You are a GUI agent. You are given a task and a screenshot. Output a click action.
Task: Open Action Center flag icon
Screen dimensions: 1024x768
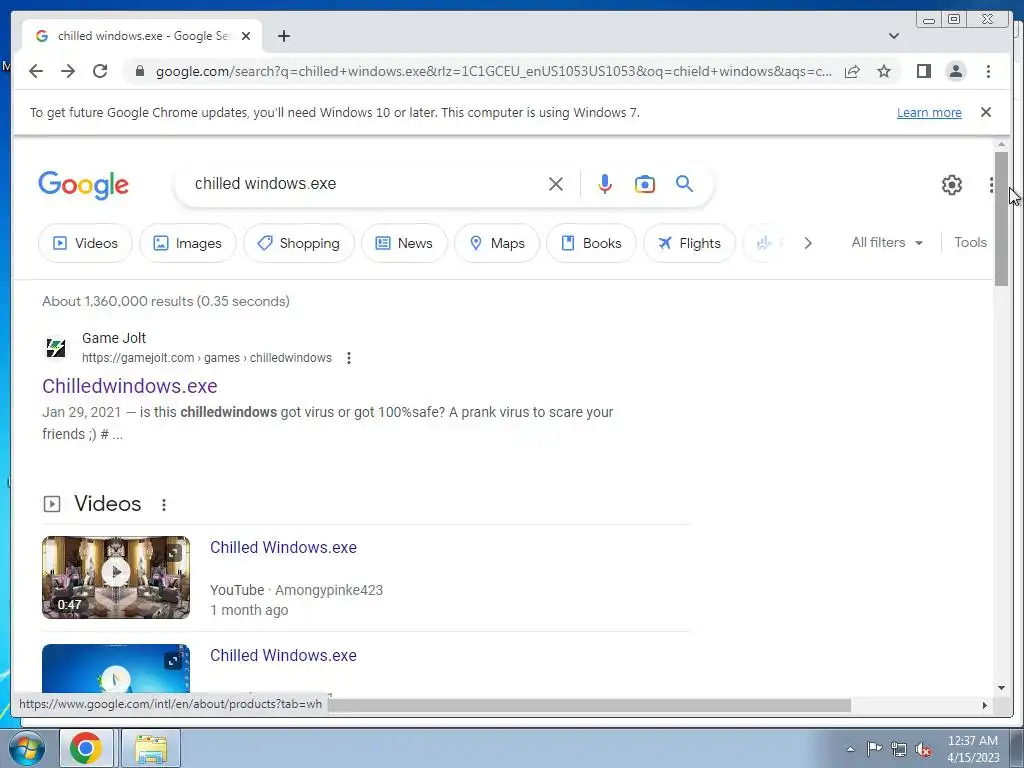tap(874, 749)
